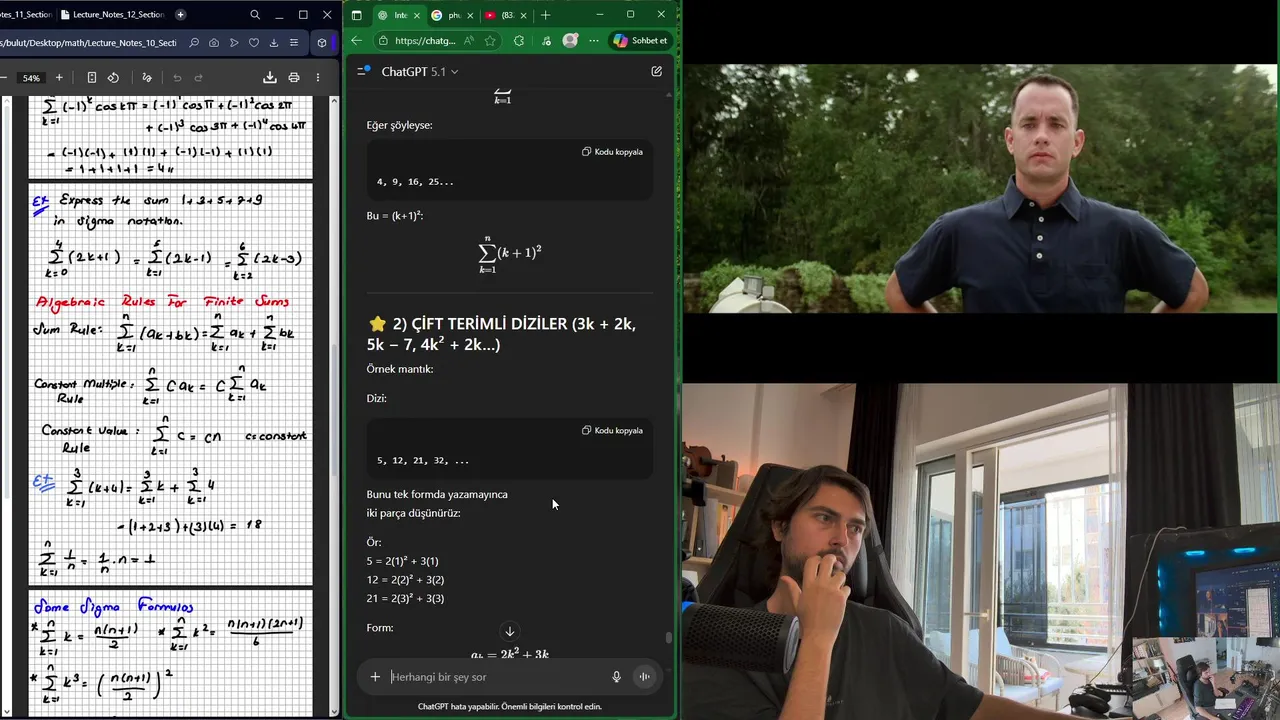Enable the draw annotation tool in PDF
1280x720 pixels.
point(147,78)
